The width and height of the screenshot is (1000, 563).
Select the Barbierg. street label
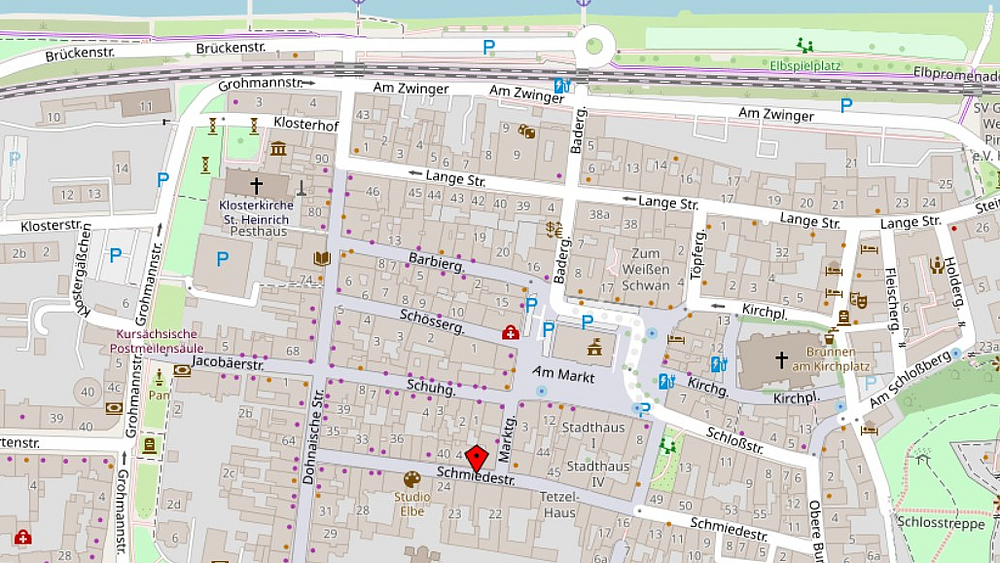pos(437,263)
